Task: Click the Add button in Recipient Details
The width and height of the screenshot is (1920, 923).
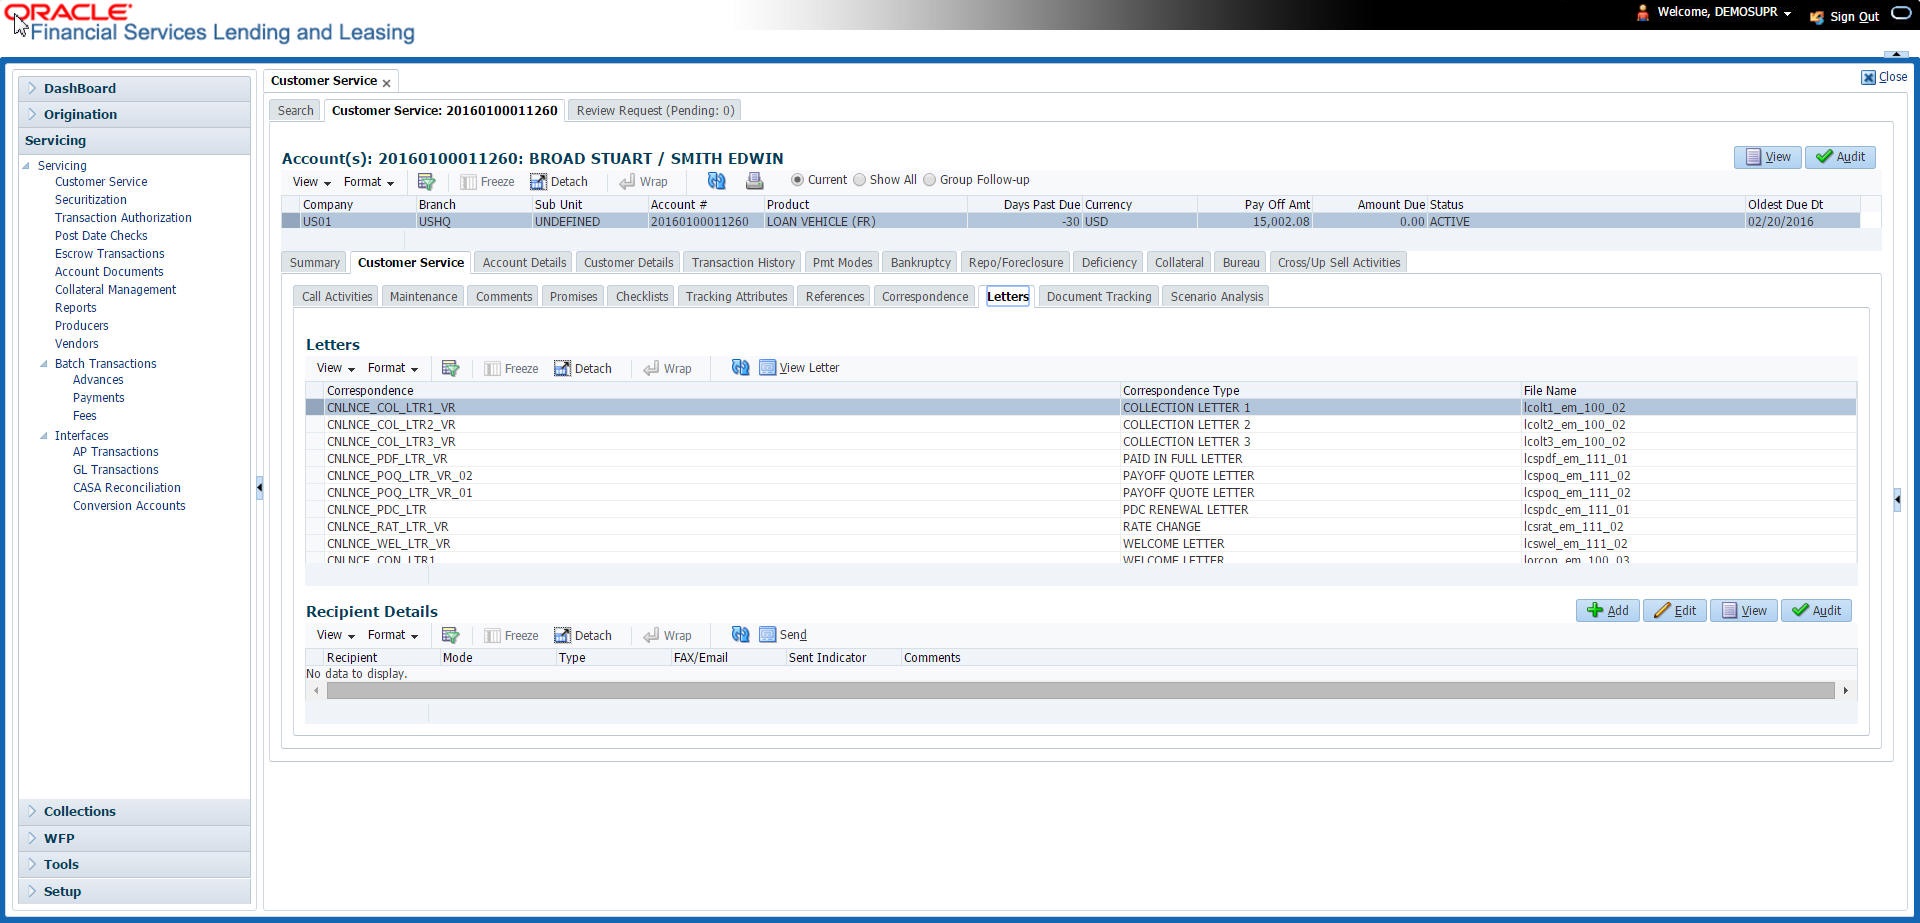Action: (1608, 610)
